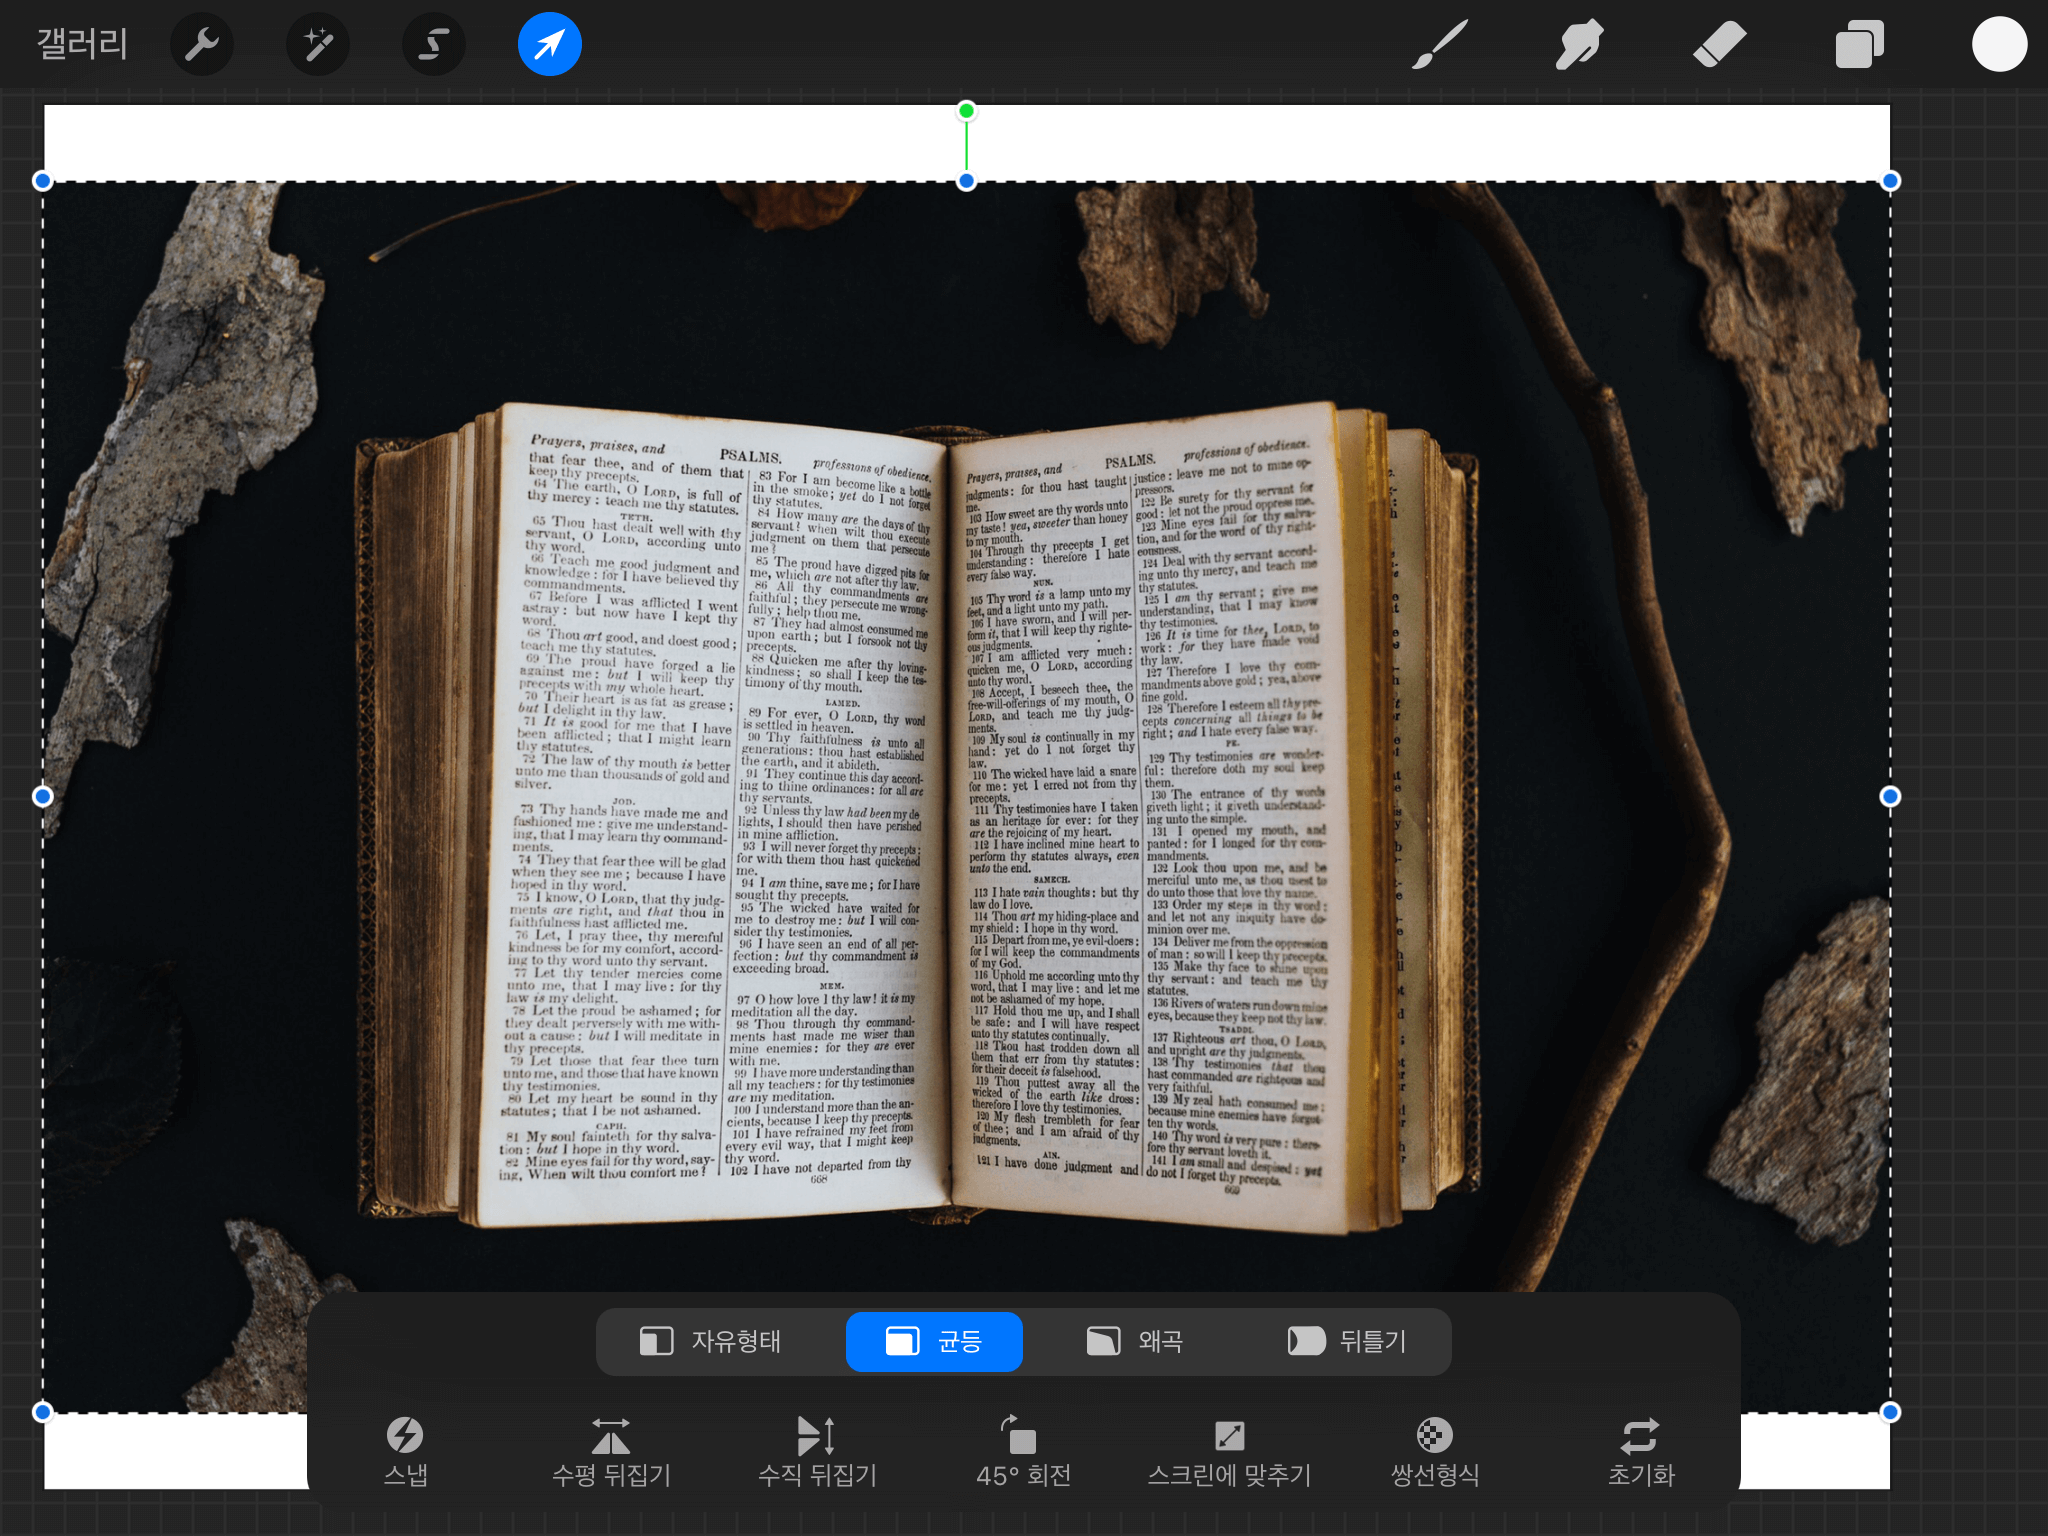Switch to 자유형태 freeform mode

711,1341
